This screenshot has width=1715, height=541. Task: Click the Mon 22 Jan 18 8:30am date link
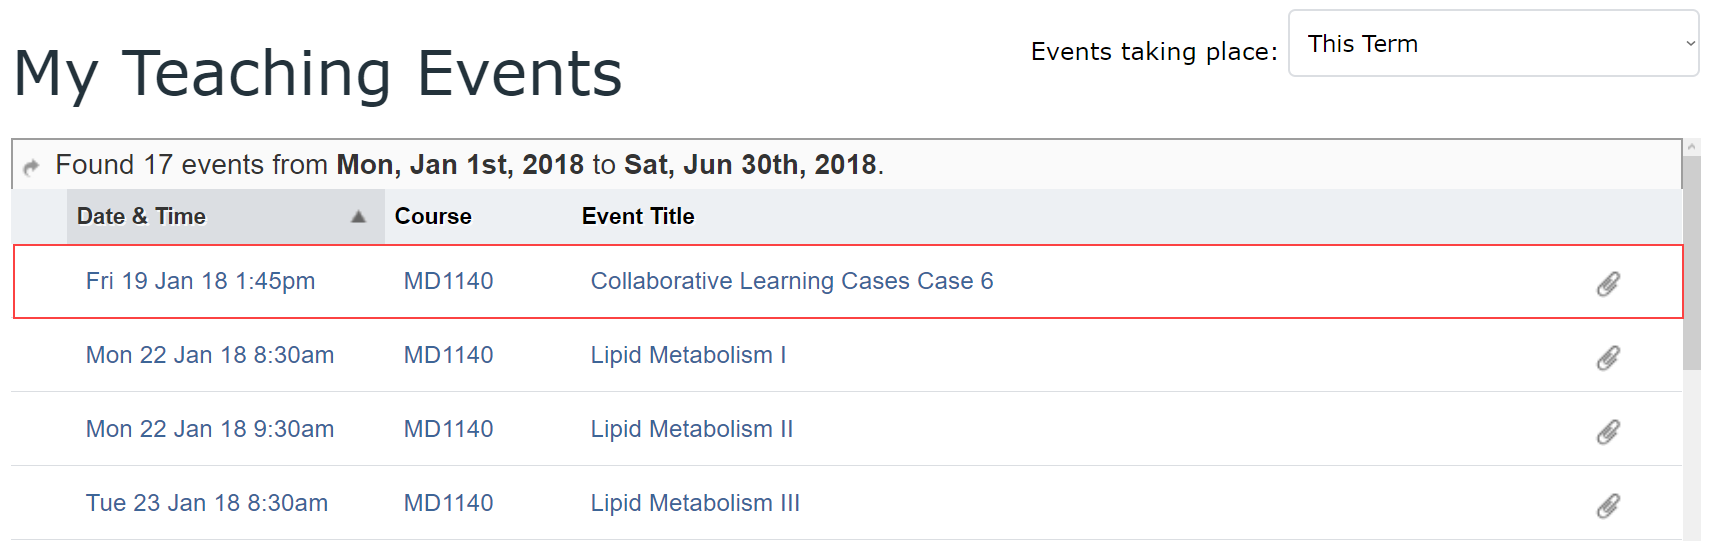(210, 355)
